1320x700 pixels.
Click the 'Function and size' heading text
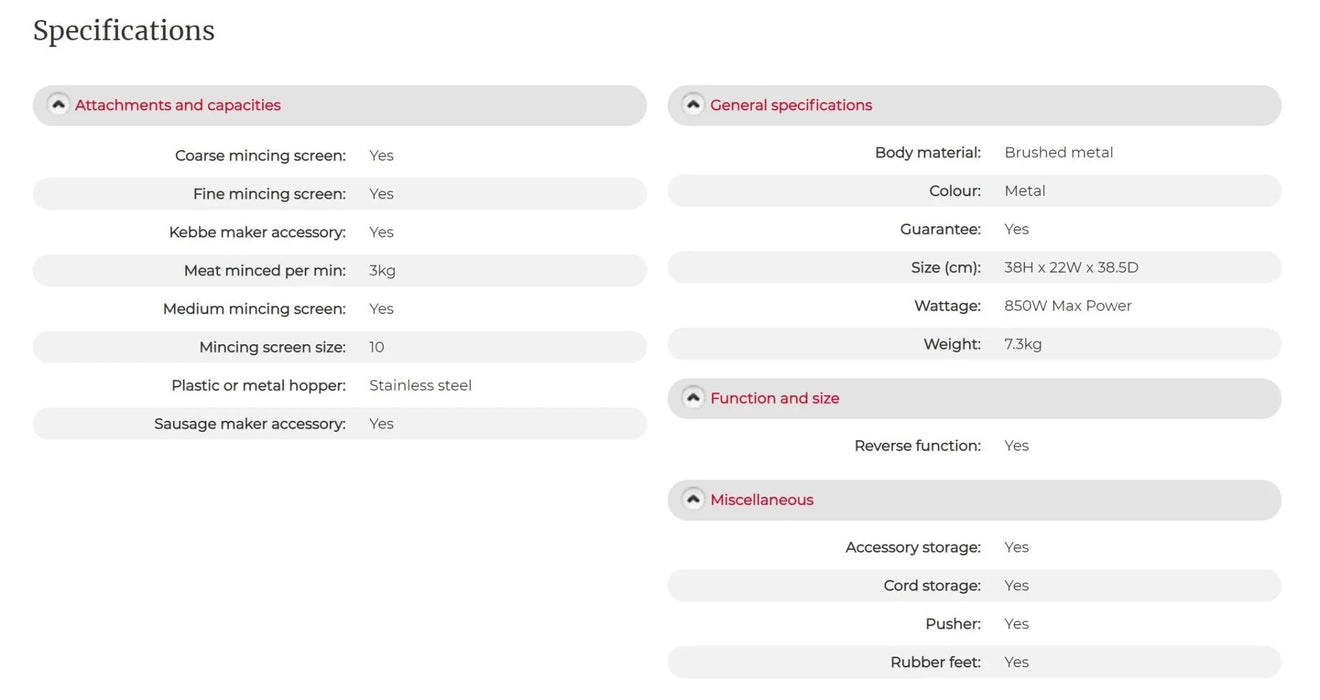(774, 398)
